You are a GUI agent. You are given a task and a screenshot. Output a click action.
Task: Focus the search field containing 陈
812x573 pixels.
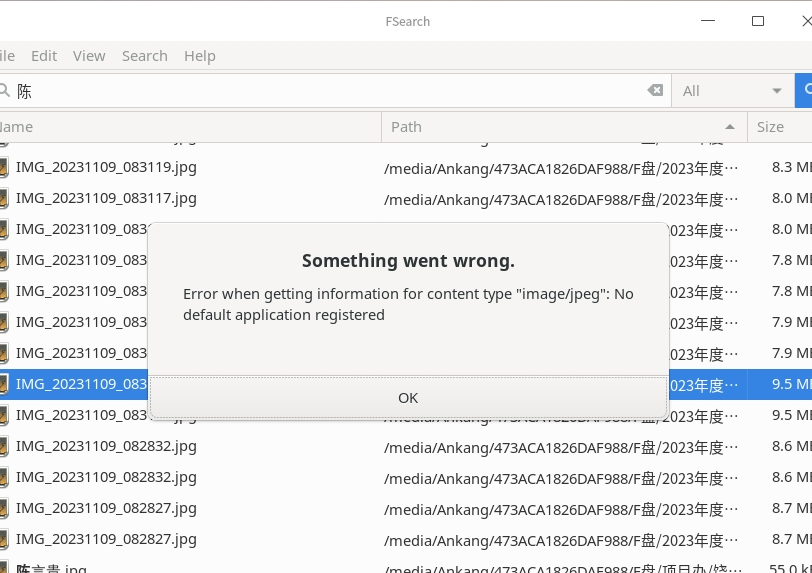tap(330, 91)
